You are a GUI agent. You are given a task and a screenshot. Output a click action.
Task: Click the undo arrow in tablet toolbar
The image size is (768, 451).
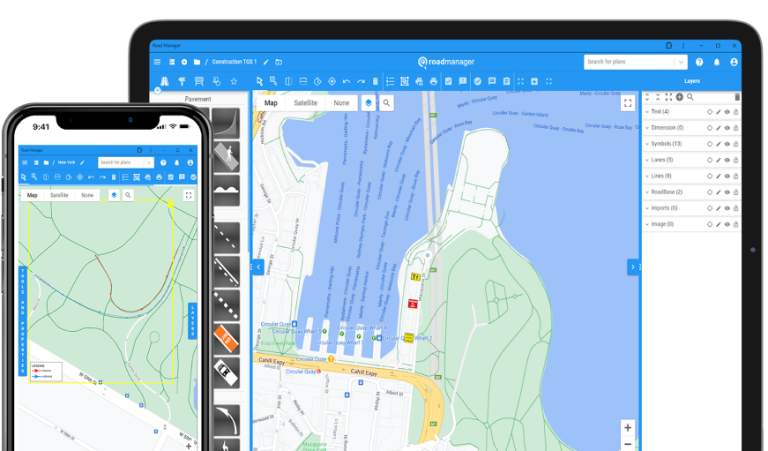(346, 81)
